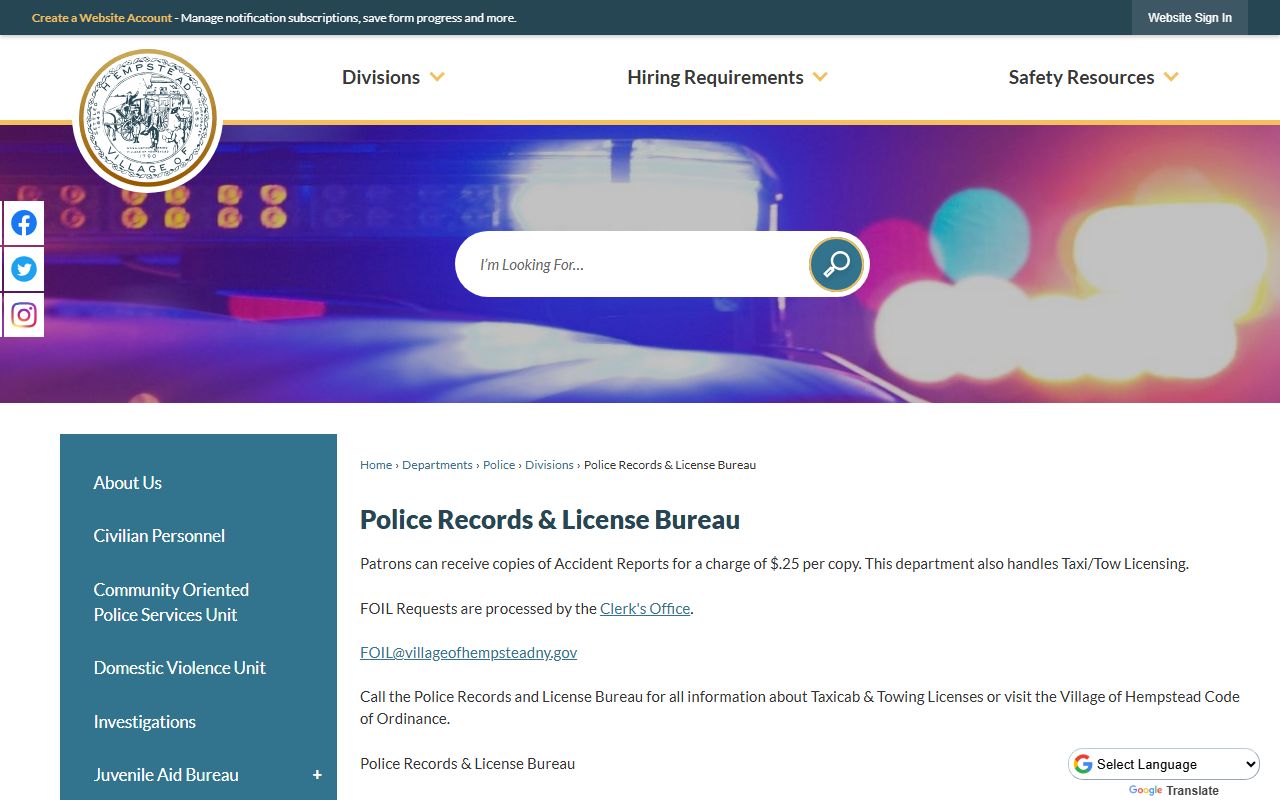Go to Divisions breadcrumb

tap(549, 465)
